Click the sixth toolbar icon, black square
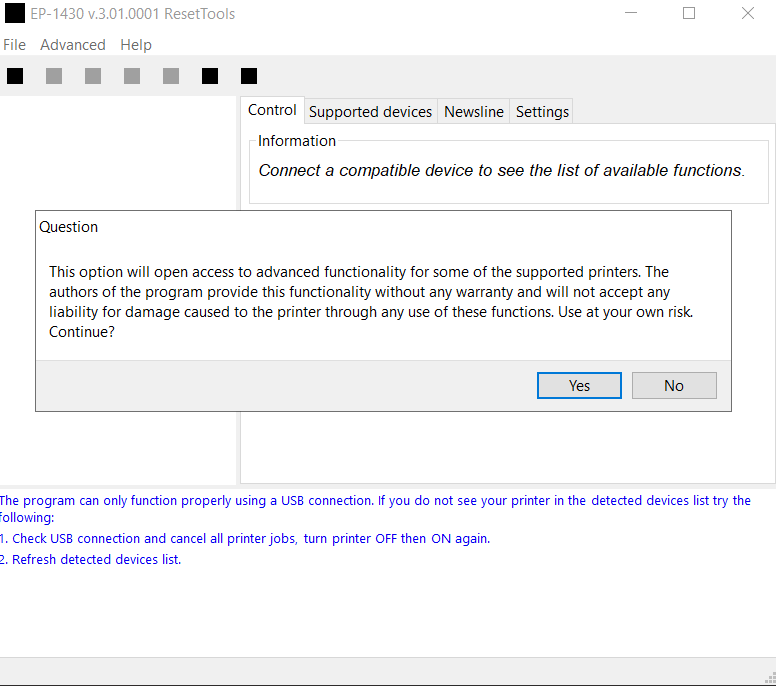 click(x=210, y=76)
